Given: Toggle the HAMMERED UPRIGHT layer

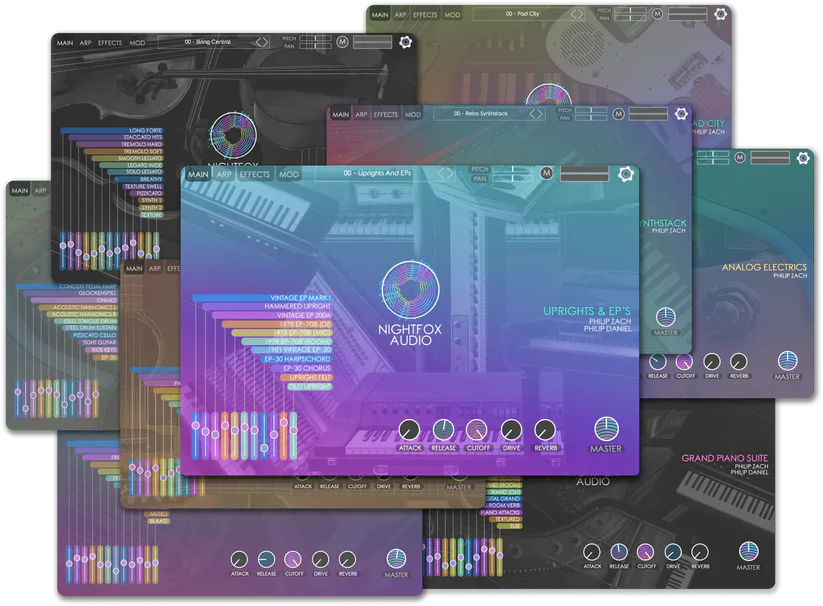Looking at the screenshot, I should point(267,306).
